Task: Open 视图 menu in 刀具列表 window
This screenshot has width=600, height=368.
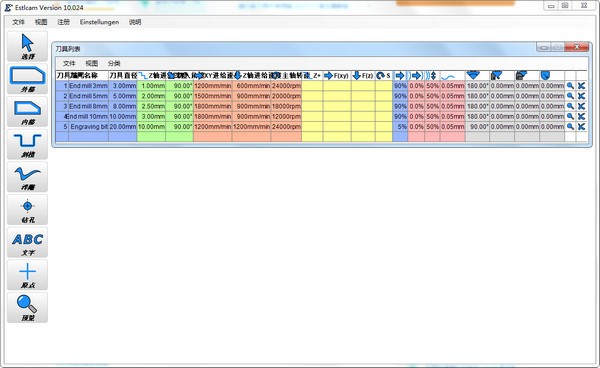Action: point(91,64)
